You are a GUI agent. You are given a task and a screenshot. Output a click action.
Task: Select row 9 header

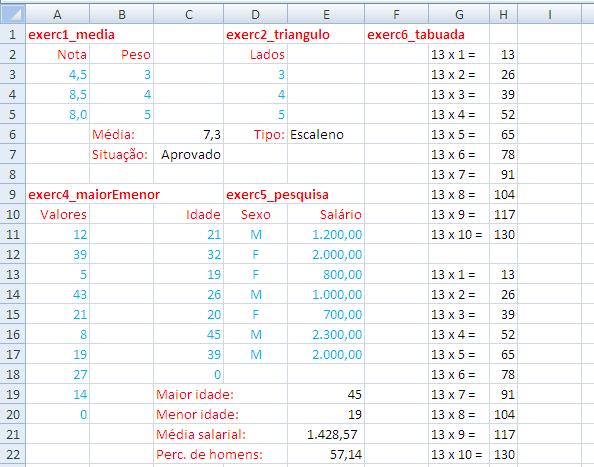(x=13, y=194)
